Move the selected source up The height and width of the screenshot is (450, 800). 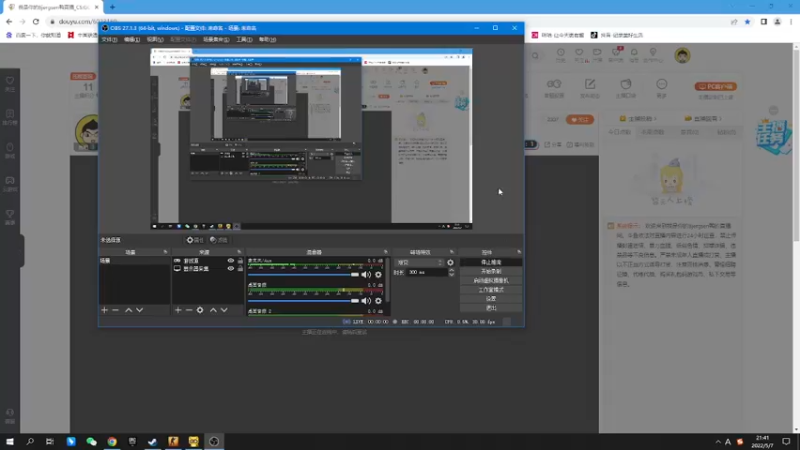[213, 310]
